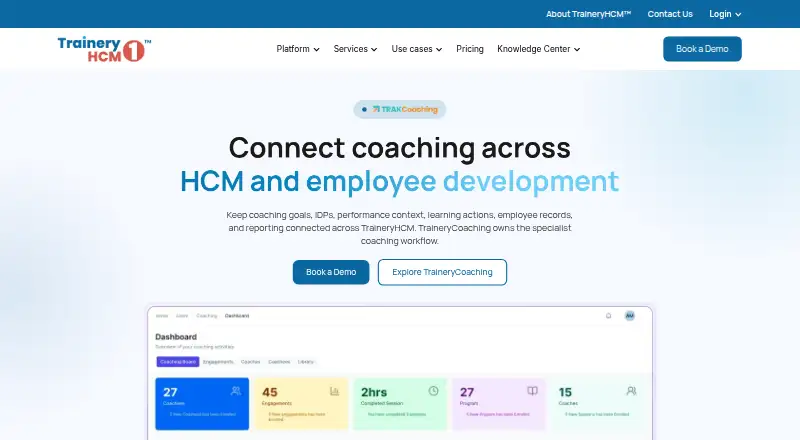
Task: Click the Explore TraineryCoaching button
Action: (442, 272)
